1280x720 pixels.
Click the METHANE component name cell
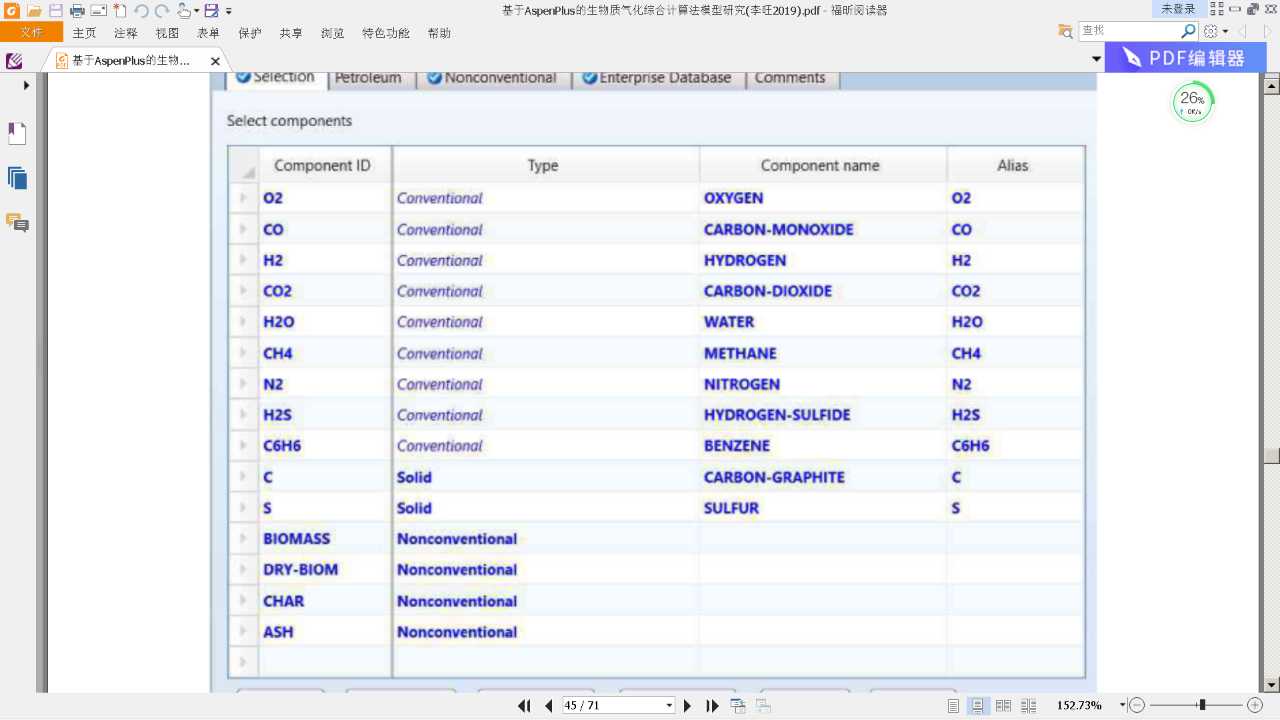pos(823,353)
